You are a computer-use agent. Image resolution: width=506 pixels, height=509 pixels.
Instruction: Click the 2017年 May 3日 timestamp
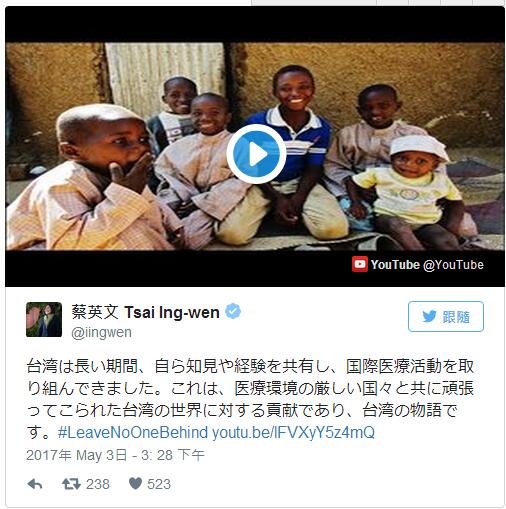115,455
